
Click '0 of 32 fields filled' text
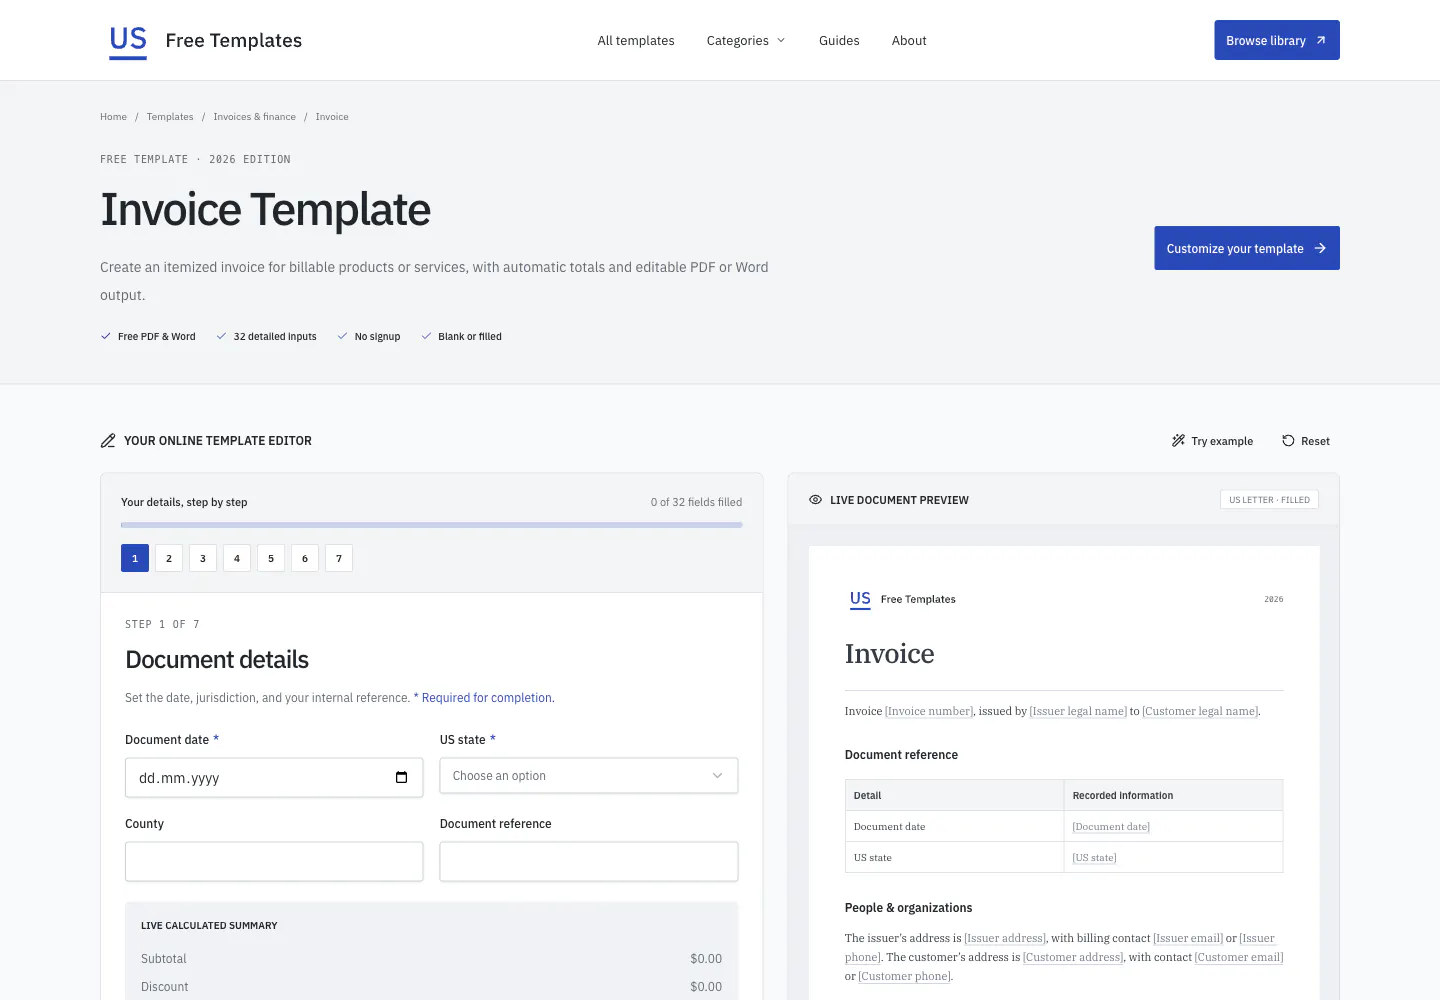(696, 502)
